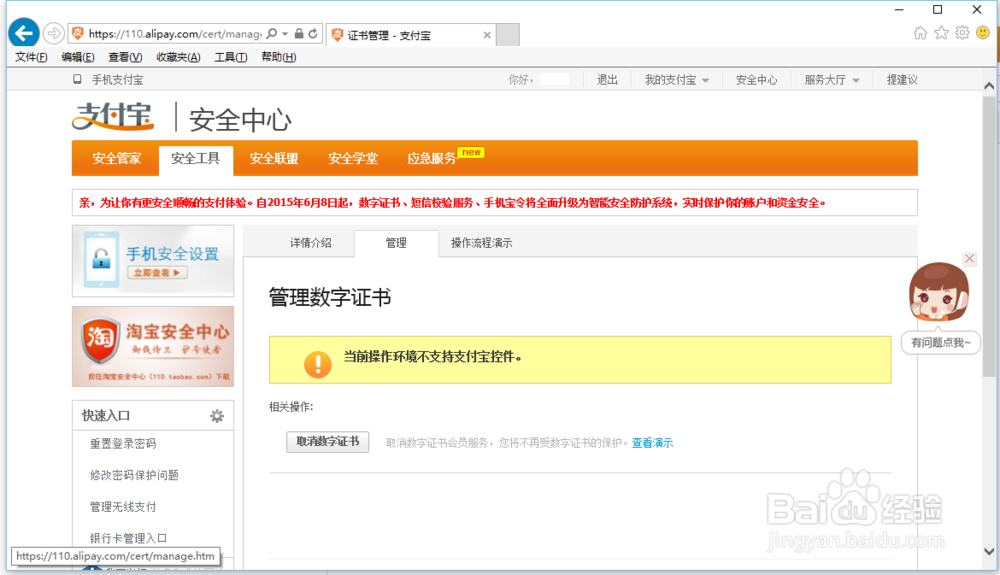This screenshot has height=575, width=1000.
Task: Click the page scrollbar up arrow
Action: tap(989, 85)
